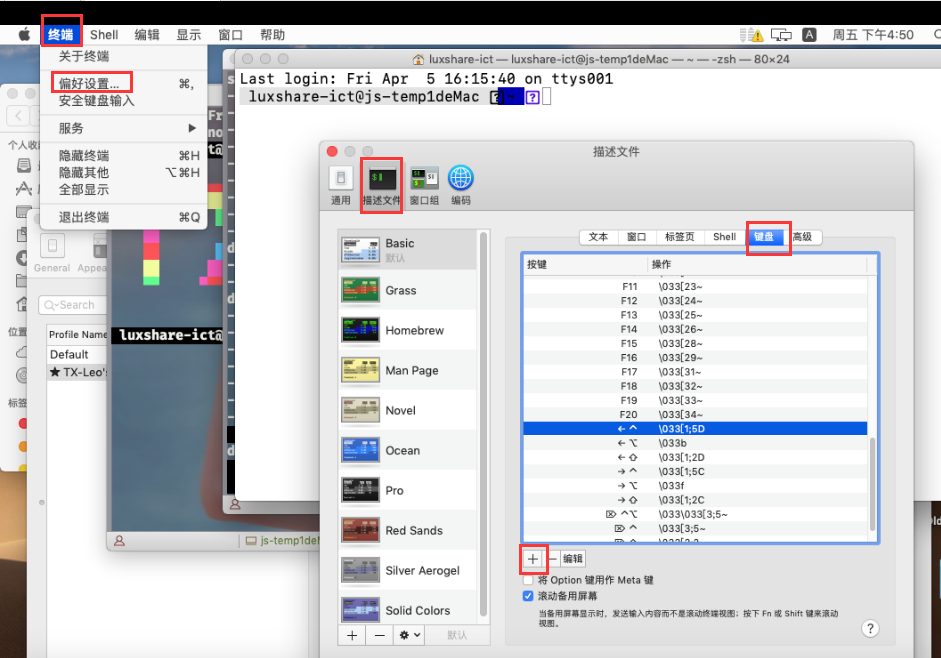The height and width of the screenshot is (658, 941).
Task: Switch to the 文本 tab
Action: 598,237
